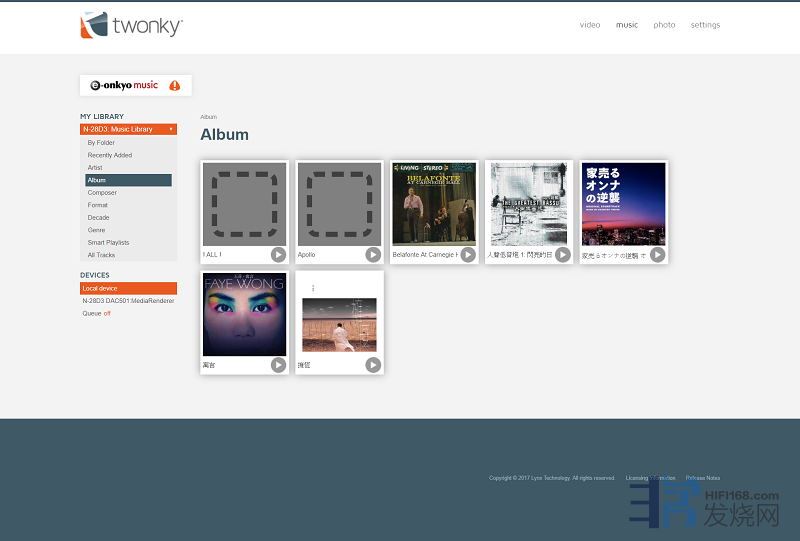
Task: Click the Twonky logo
Action: (x=131, y=25)
